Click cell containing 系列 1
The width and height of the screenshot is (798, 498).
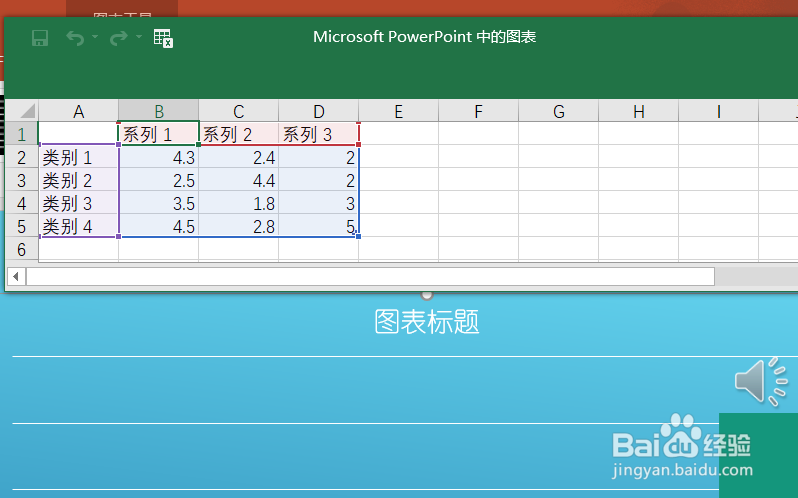159,134
